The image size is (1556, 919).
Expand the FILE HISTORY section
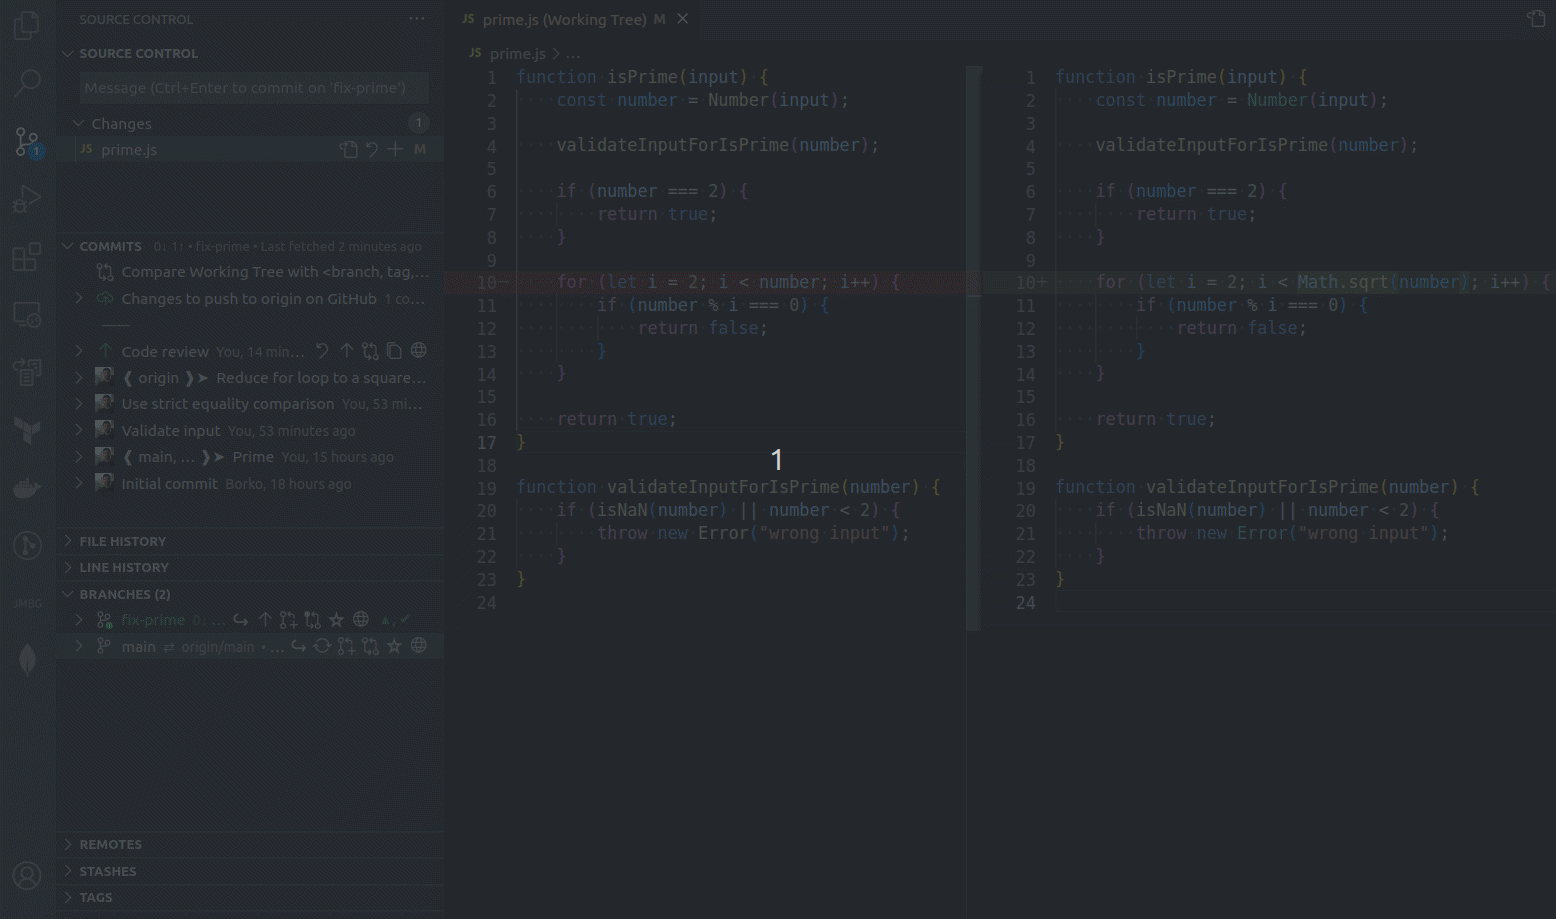[x=68, y=541]
